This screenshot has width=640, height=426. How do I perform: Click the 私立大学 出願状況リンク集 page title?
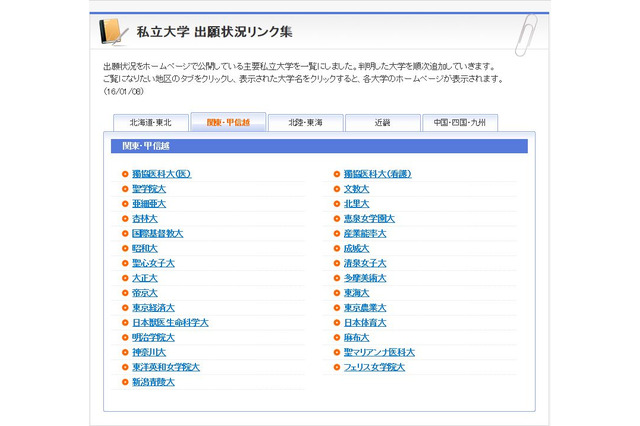214,32
